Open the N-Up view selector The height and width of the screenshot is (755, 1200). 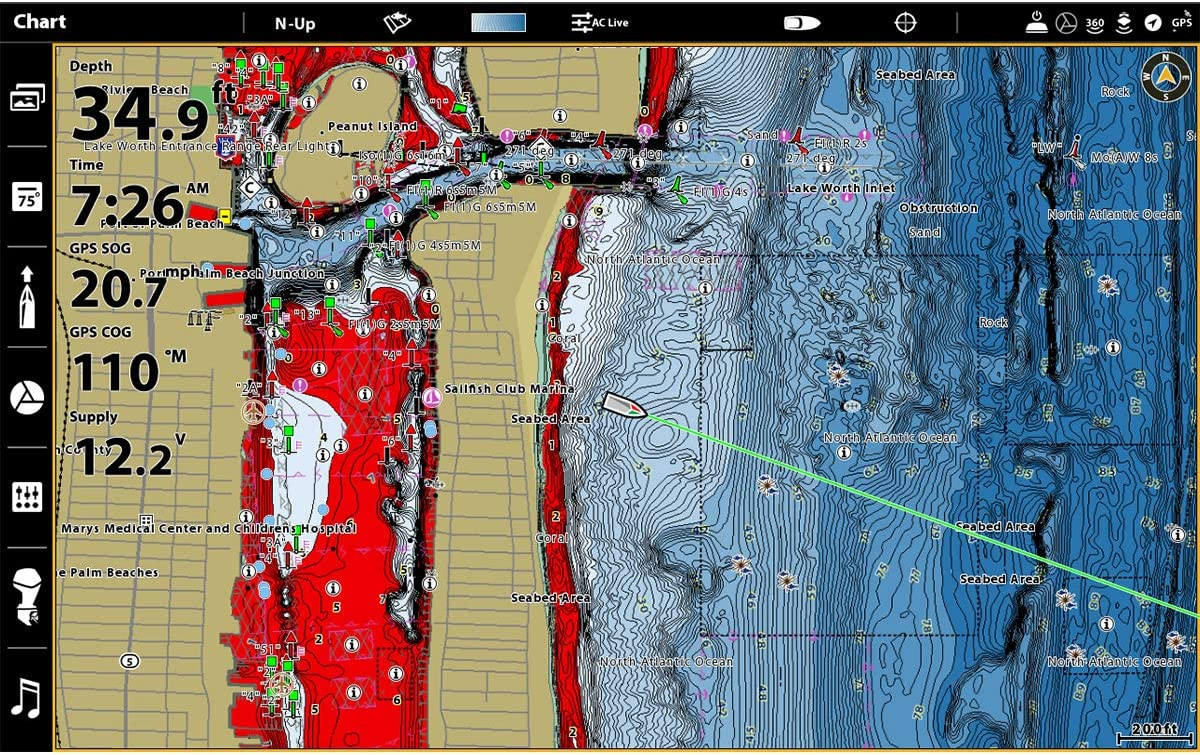294,21
